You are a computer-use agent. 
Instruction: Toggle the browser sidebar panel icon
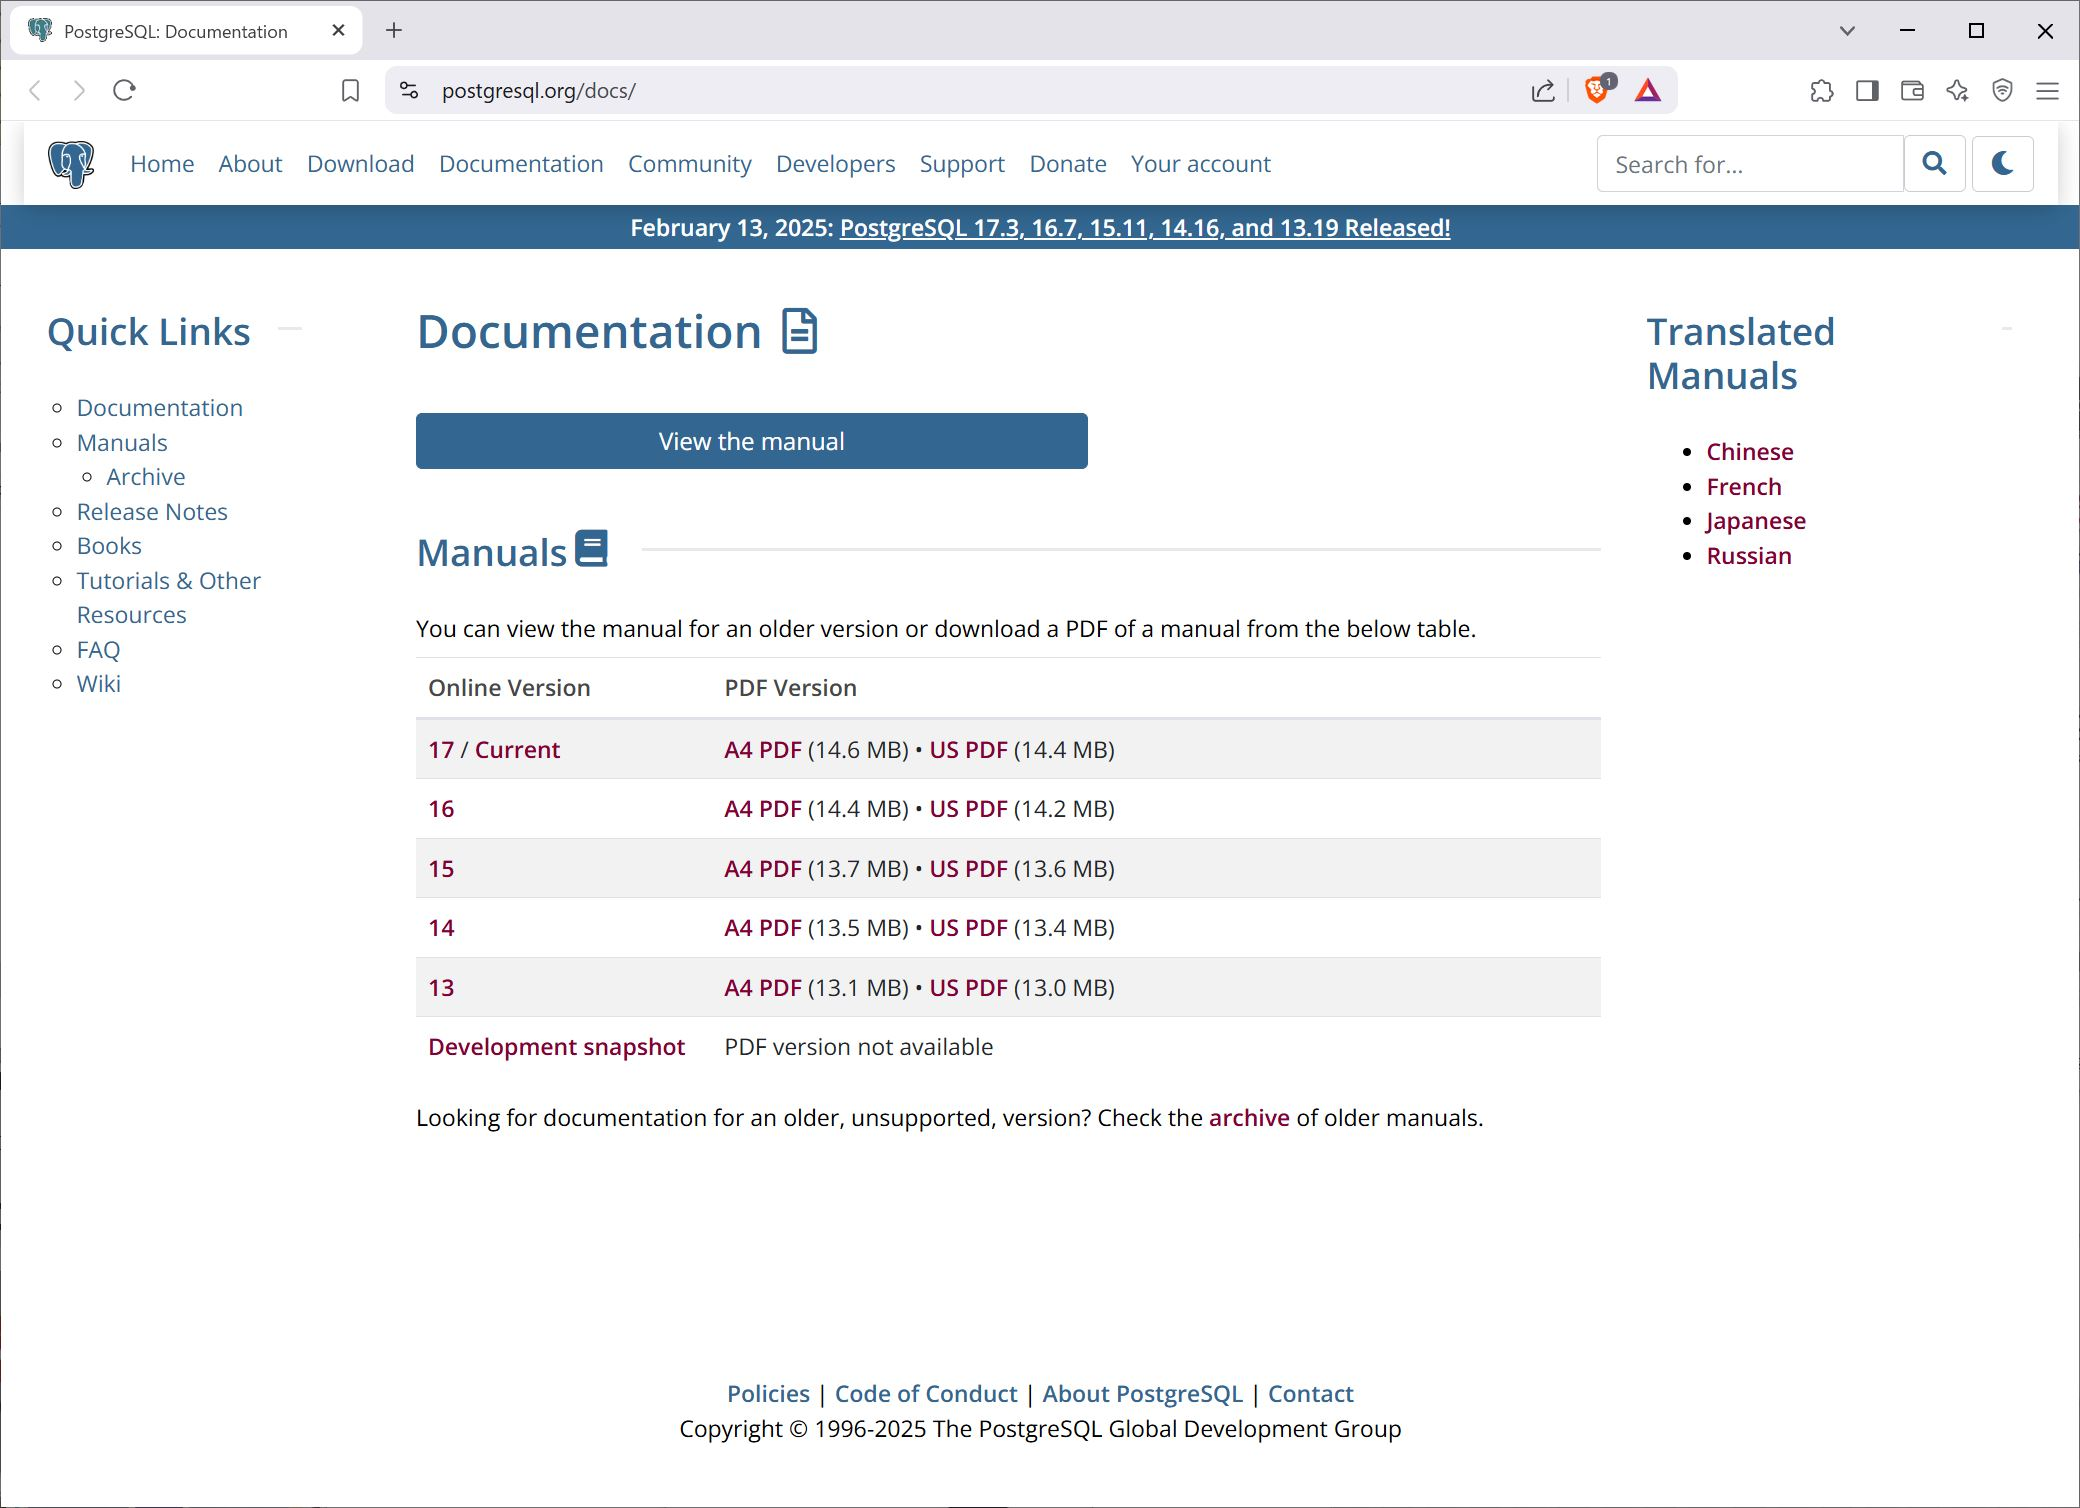point(1866,90)
